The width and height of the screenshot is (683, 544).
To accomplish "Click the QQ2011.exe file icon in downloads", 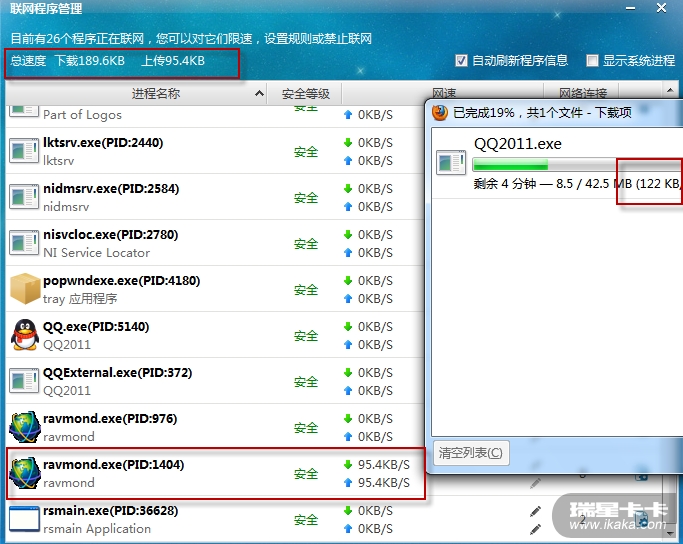I will tap(451, 163).
